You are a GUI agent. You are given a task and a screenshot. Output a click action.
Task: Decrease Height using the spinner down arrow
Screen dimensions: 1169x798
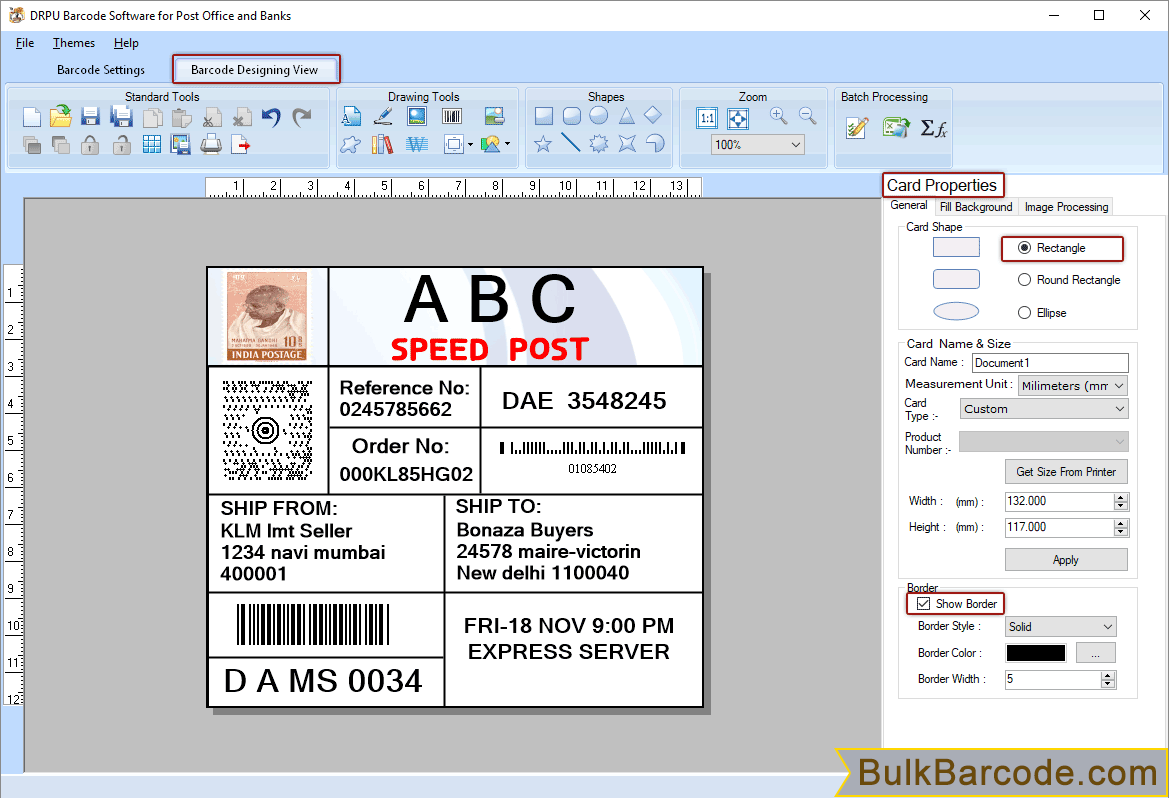[x=1121, y=532]
